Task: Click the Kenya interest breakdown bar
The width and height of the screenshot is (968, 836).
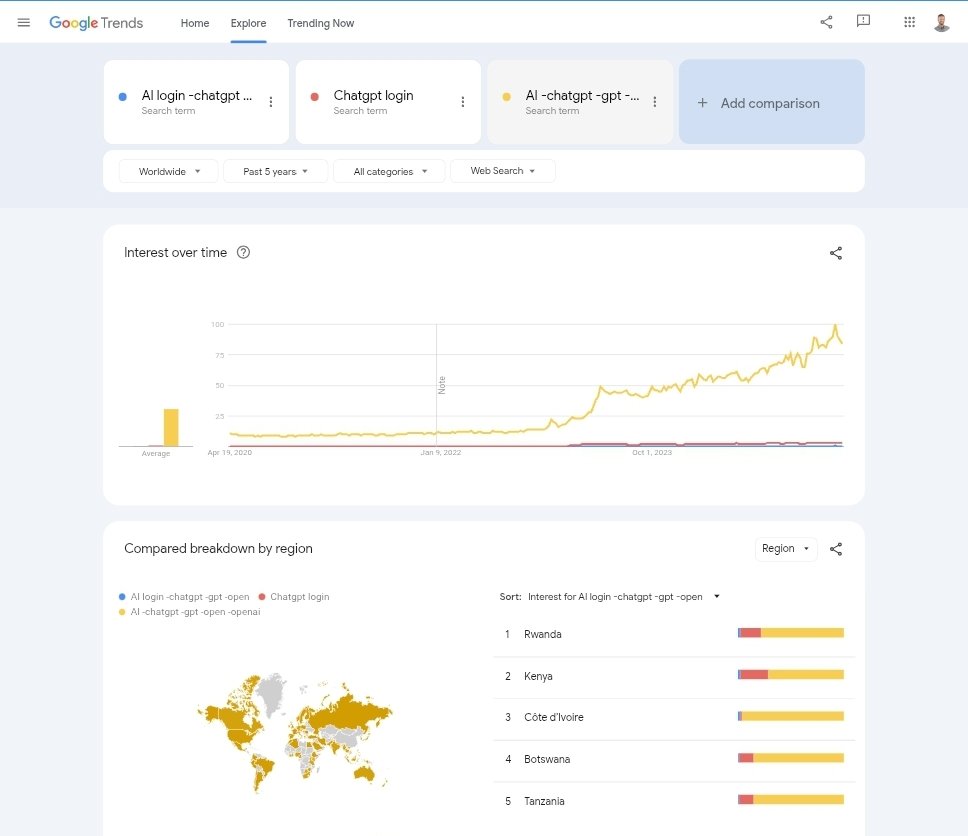Action: click(791, 674)
